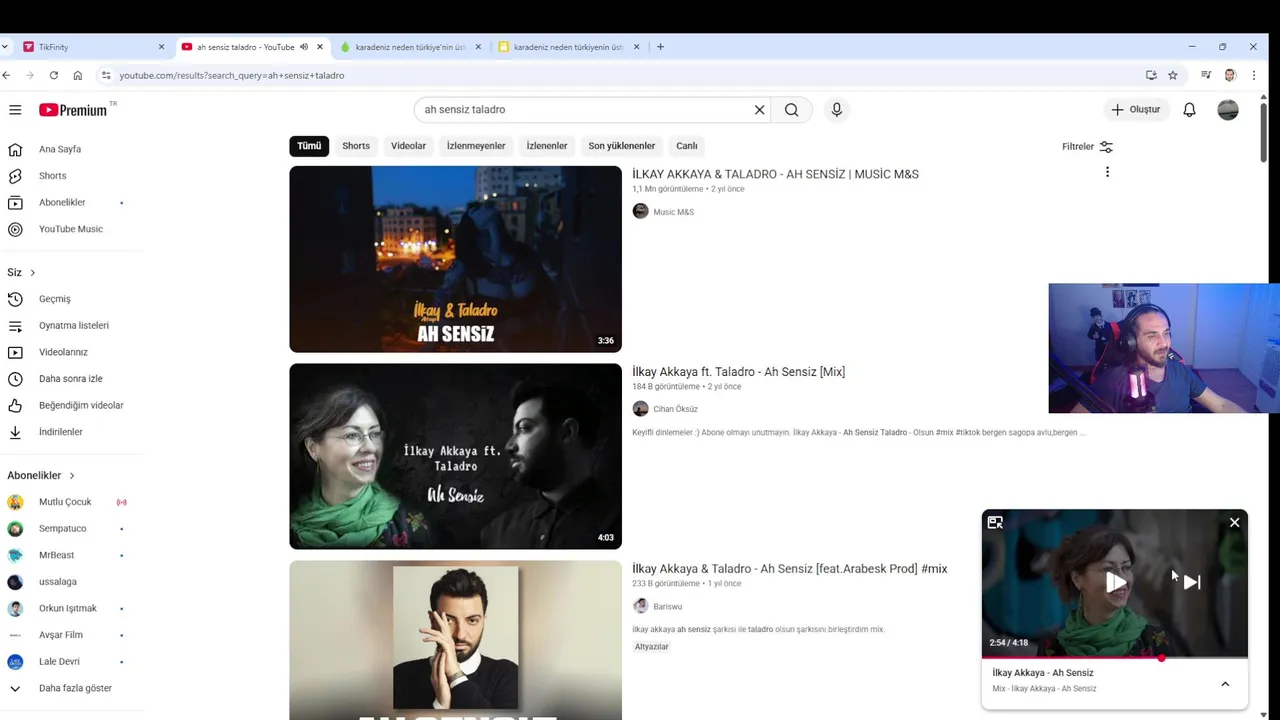
Task: Open Bariswu channel link
Action: click(x=667, y=607)
